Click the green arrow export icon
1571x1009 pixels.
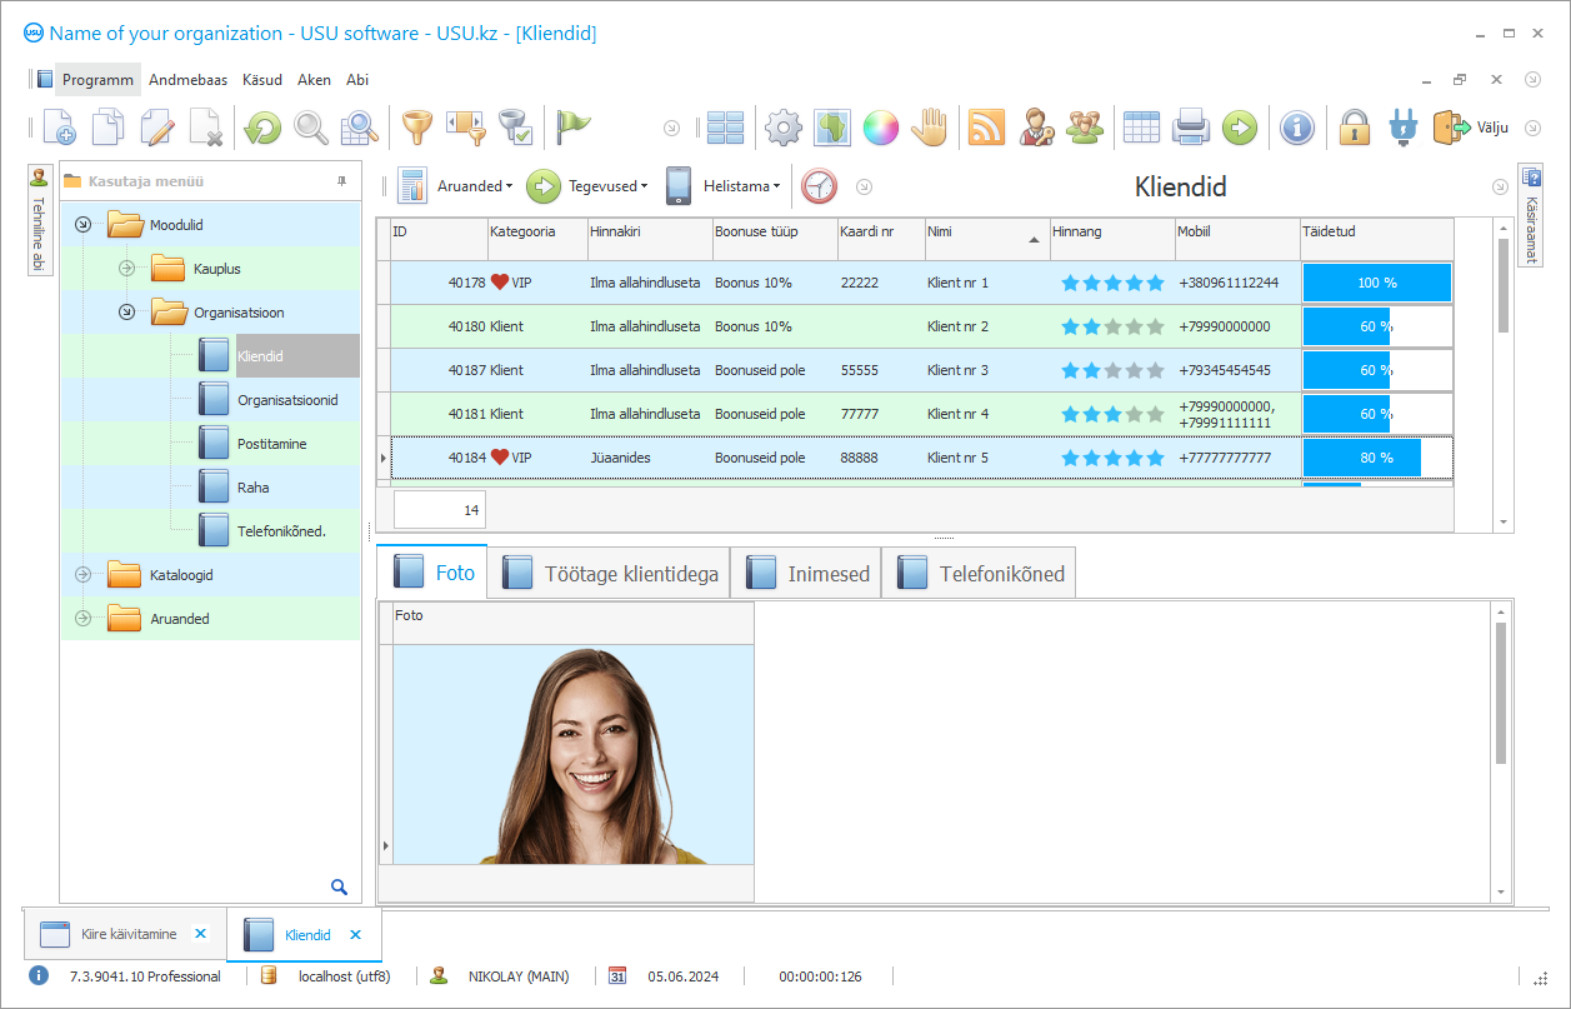click(1240, 127)
